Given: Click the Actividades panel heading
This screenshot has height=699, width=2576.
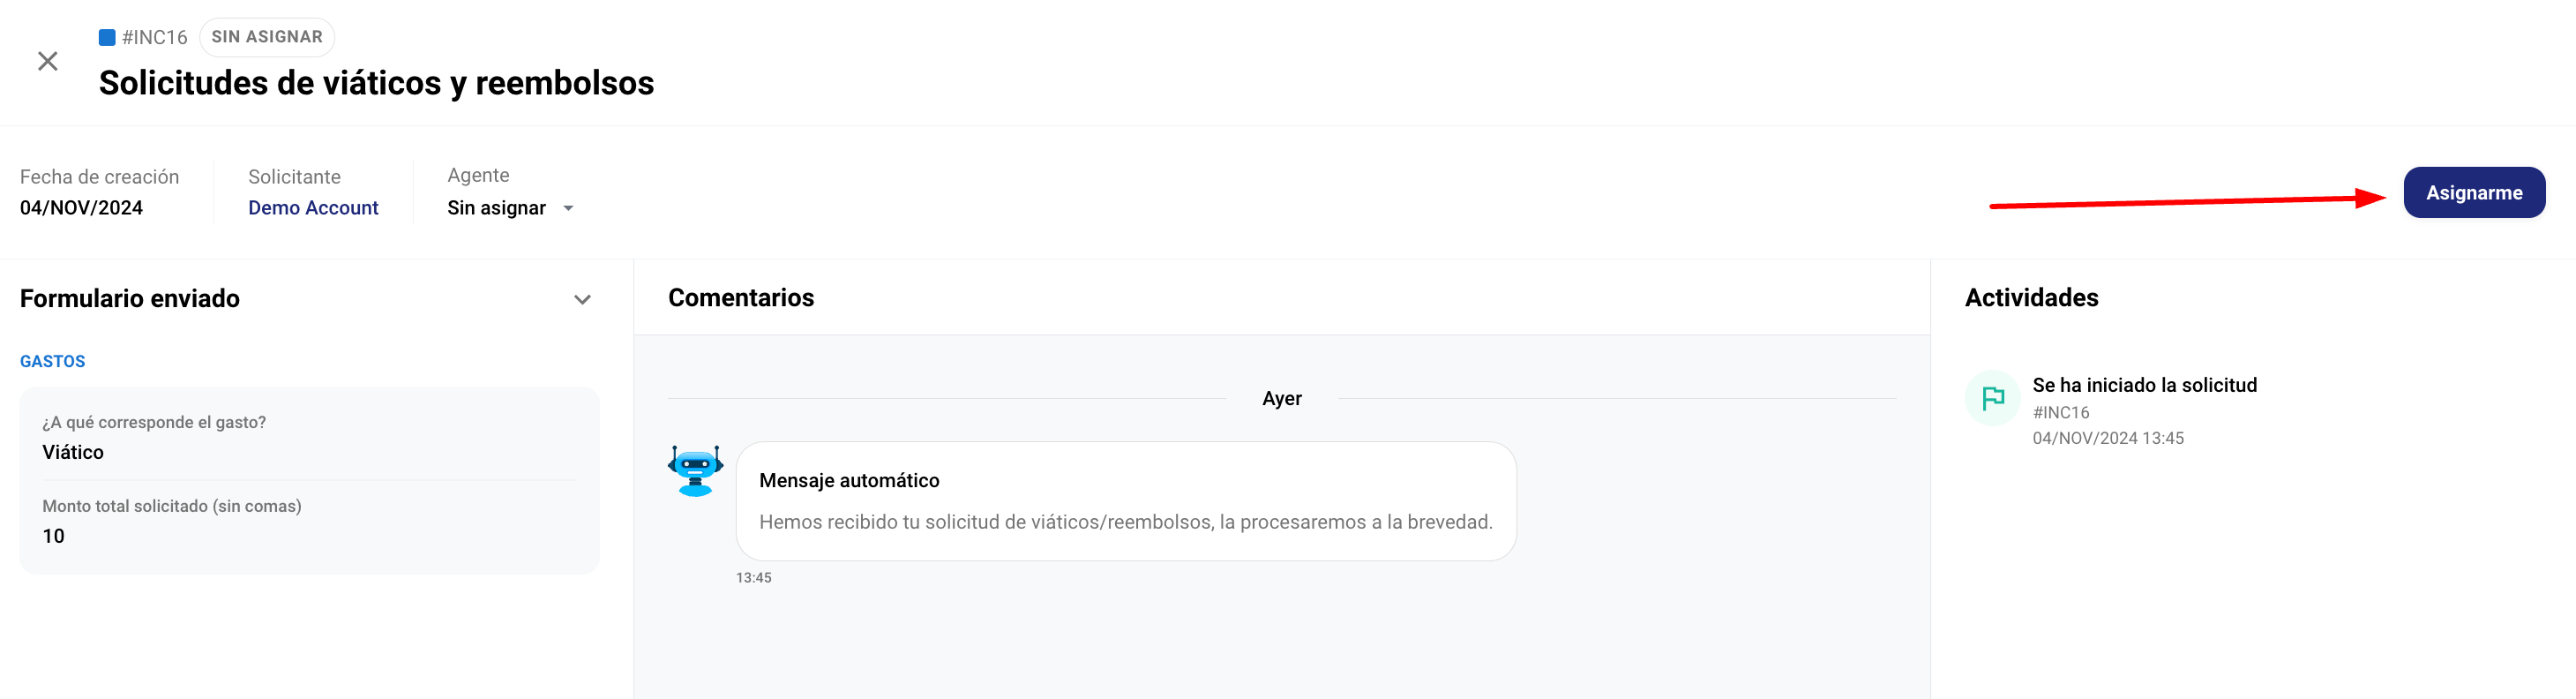Looking at the screenshot, I should click(2031, 298).
